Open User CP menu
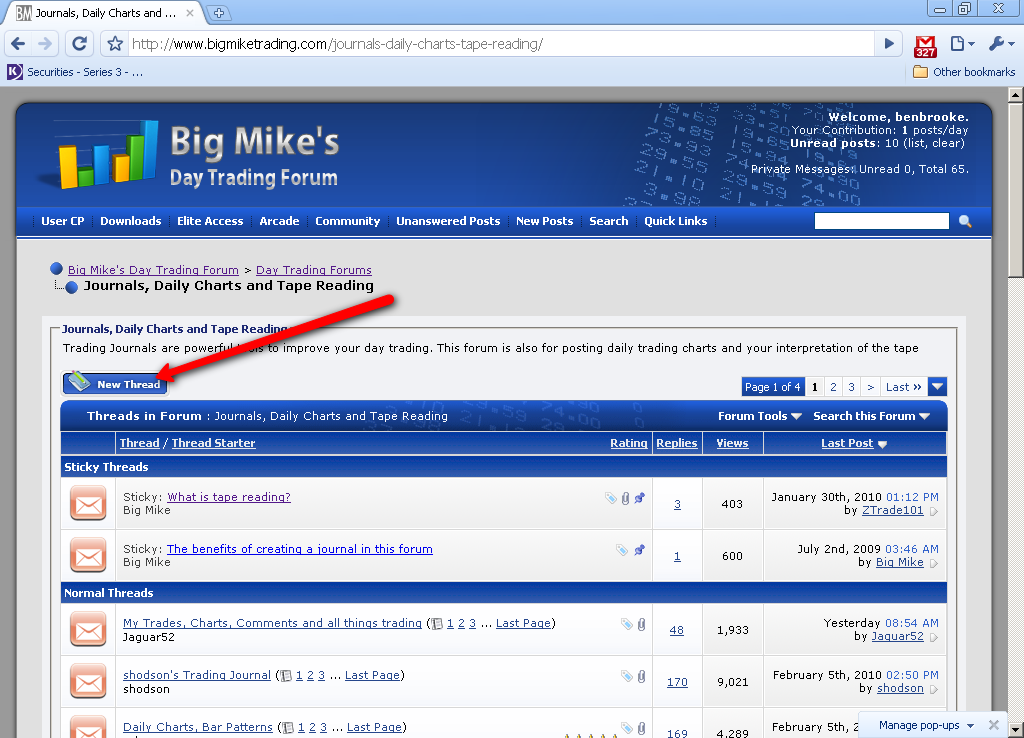This screenshot has height=738, width=1024. tap(63, 221)
